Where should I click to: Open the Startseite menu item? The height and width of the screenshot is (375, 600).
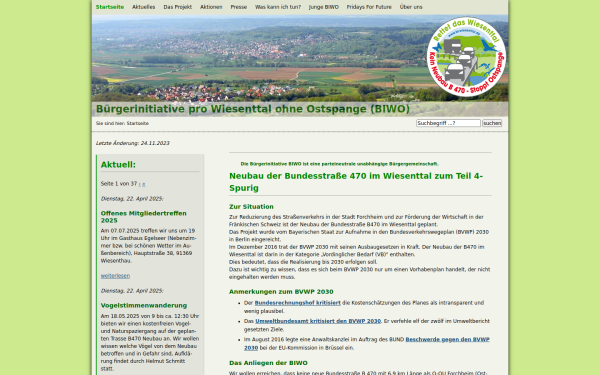[110, 7]
